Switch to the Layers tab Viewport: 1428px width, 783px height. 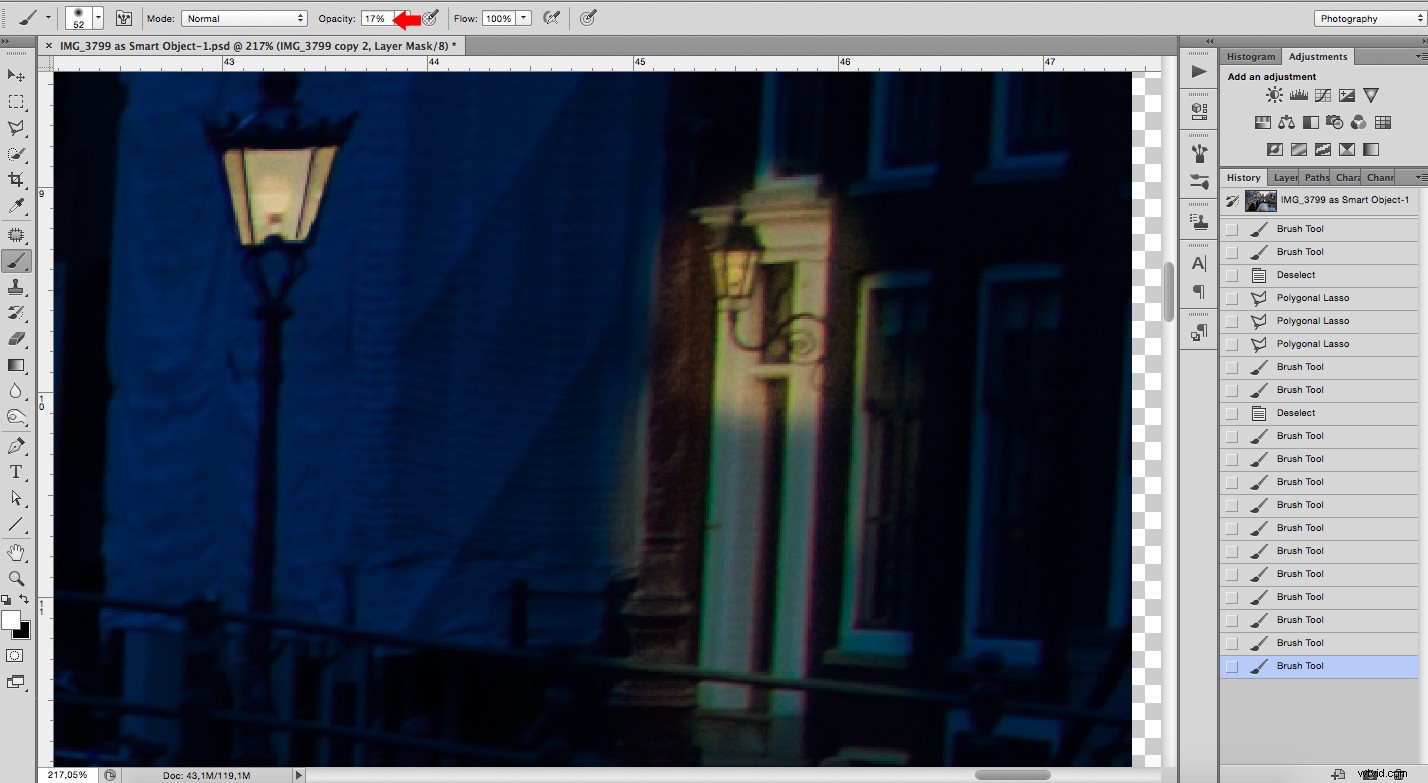[1285, 177]
